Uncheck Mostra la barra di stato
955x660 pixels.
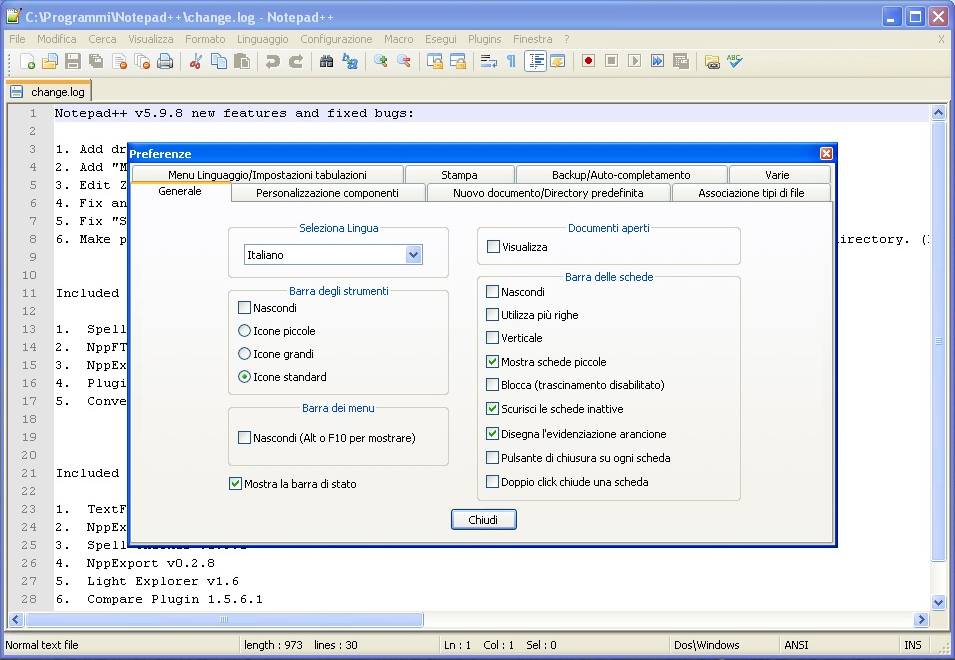(x=236, y=484)
